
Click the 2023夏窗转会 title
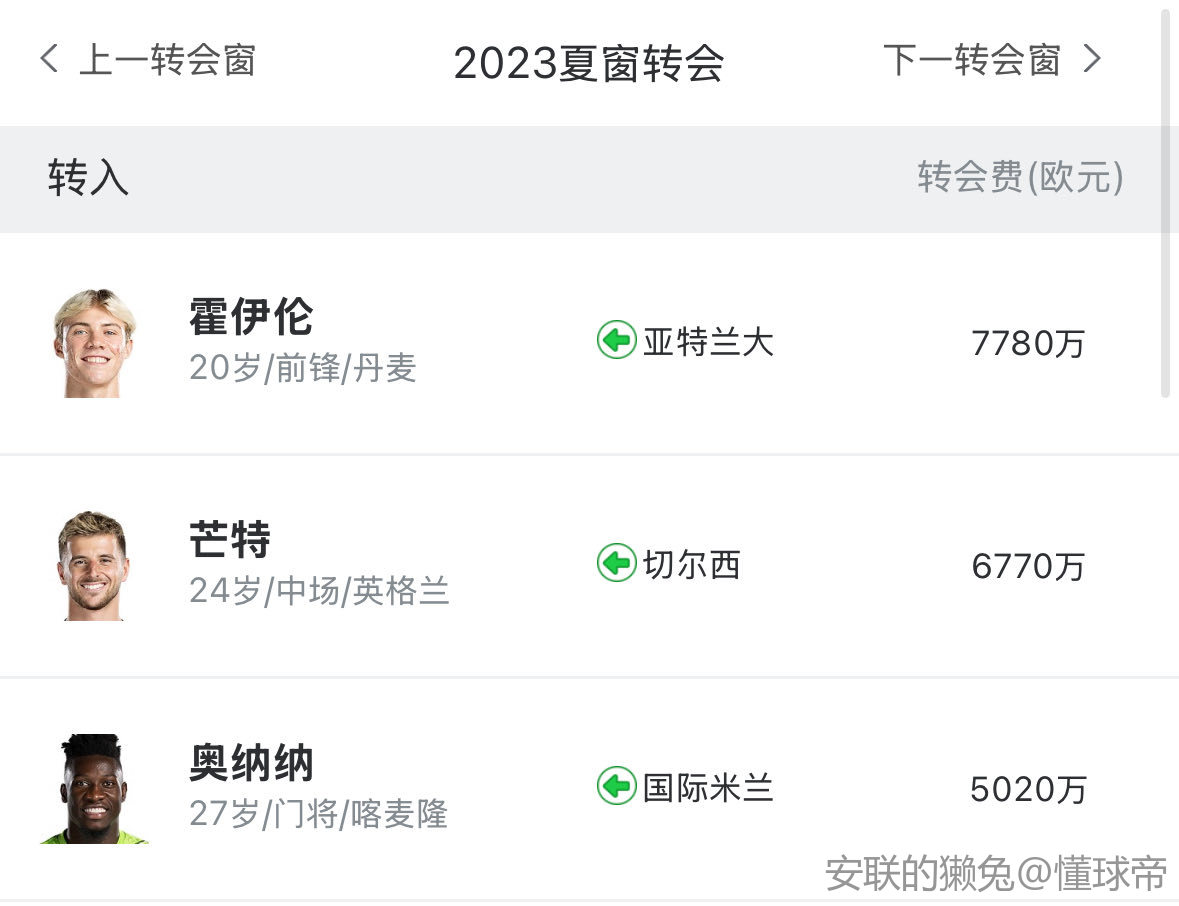pyautogui.click(x=589, y=63)
